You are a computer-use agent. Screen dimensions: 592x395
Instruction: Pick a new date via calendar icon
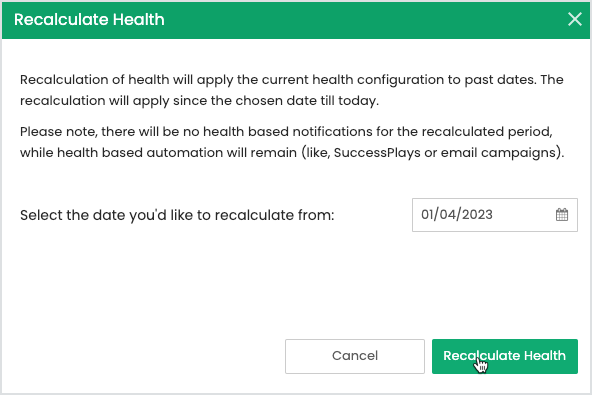(562, 214)
